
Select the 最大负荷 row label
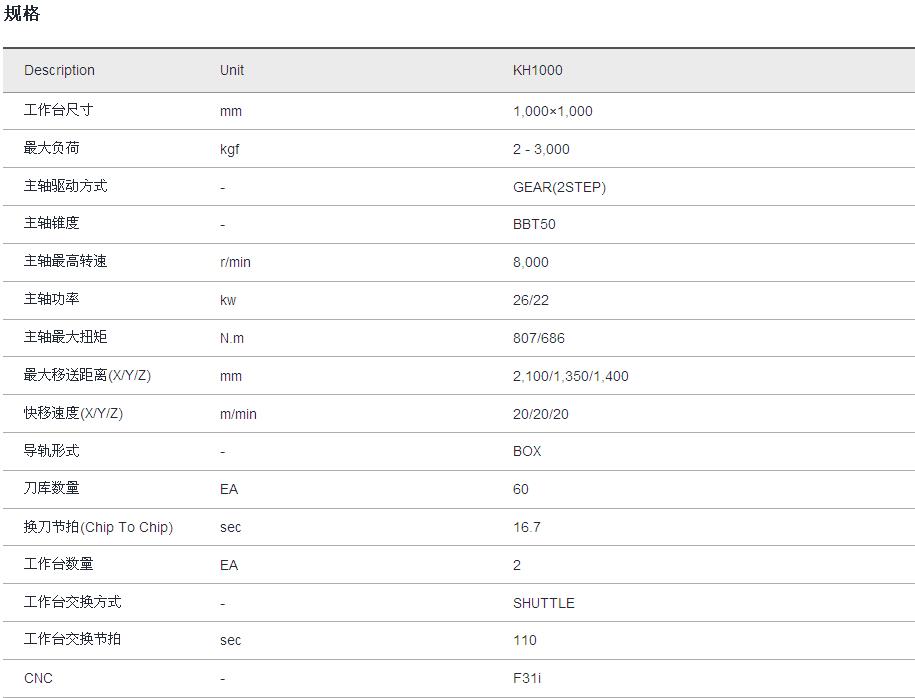coord(52,148)
